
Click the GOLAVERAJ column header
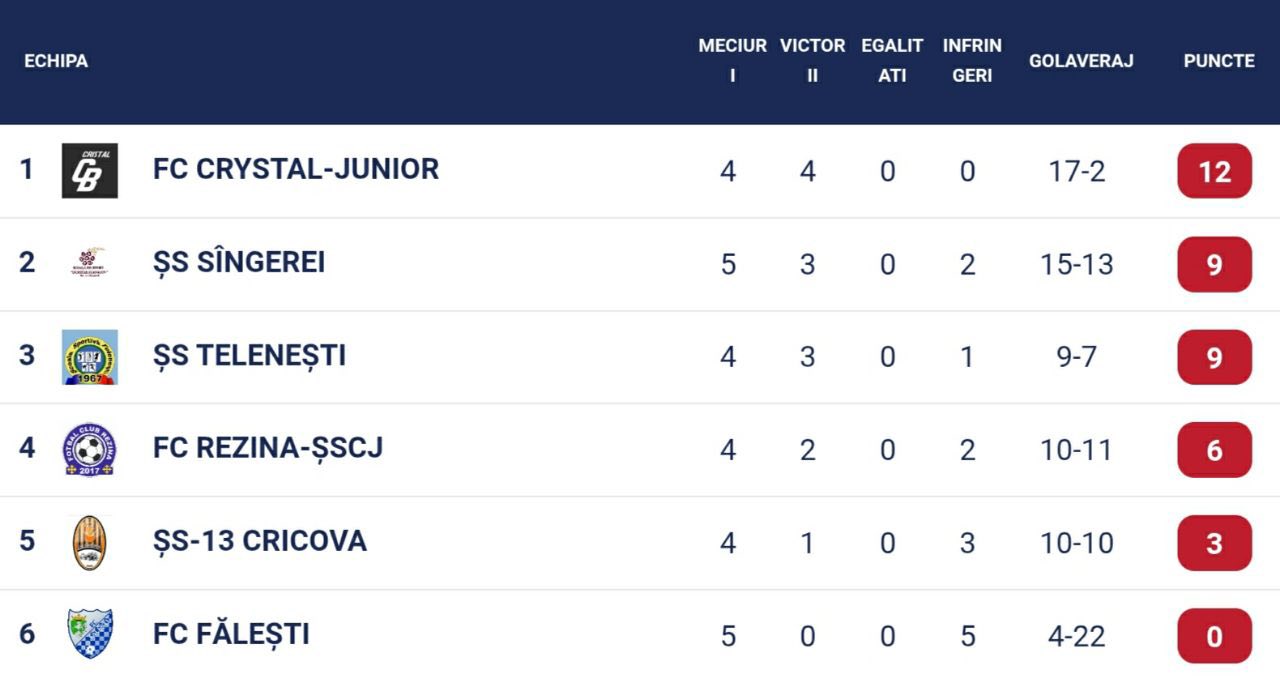(x=1081, y=61)
